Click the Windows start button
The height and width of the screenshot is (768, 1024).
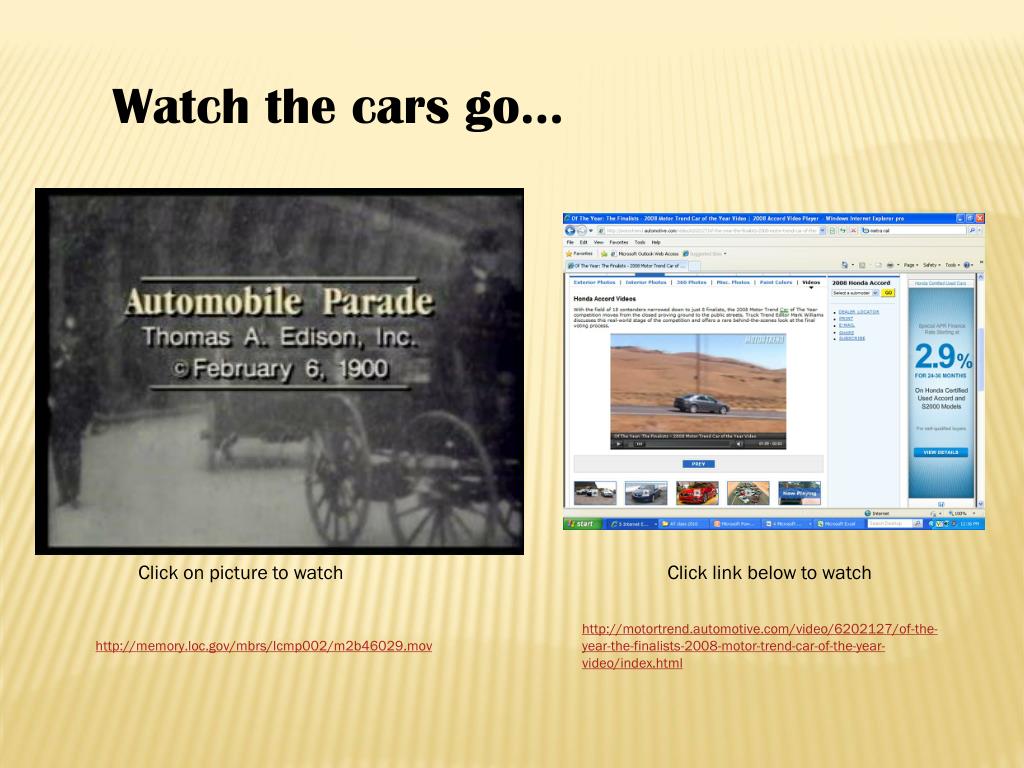coord(583,524)
